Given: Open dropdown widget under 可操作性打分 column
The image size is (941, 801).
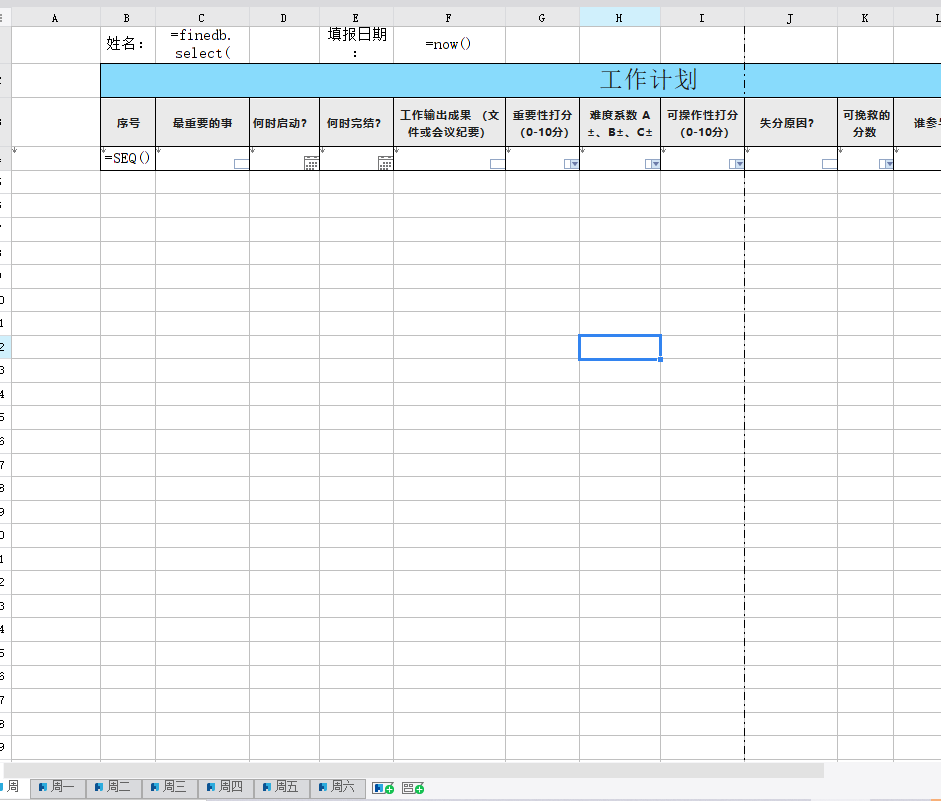Looking at the screenshot, I should (736, 164).
